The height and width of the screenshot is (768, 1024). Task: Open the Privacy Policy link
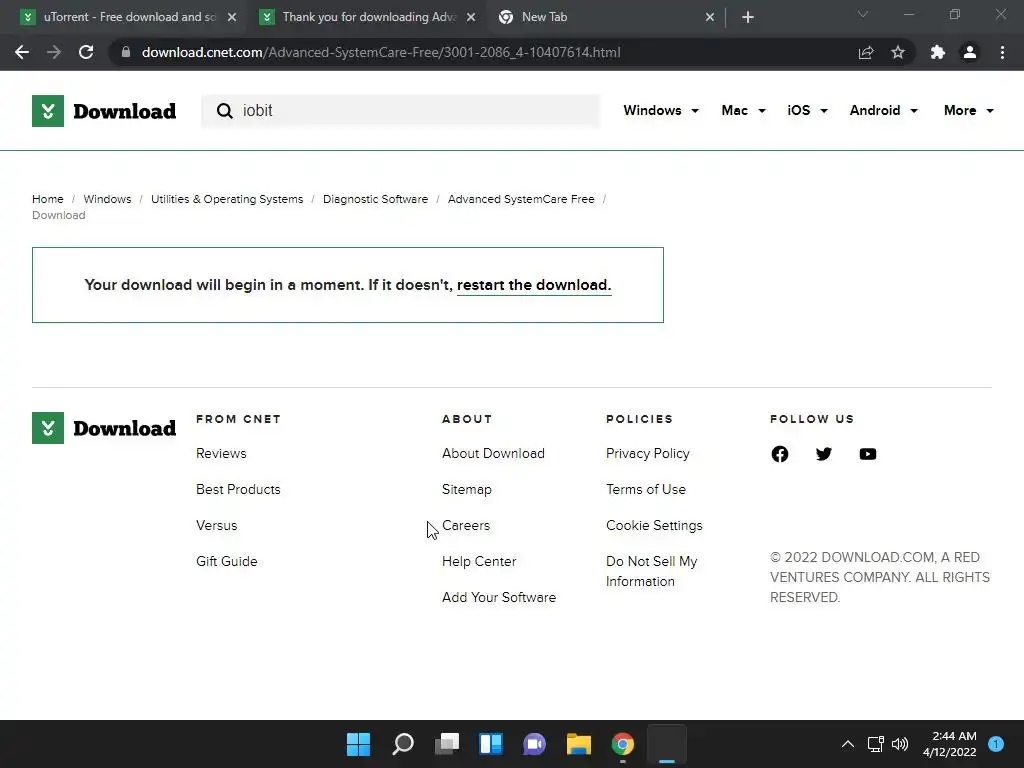647,453
